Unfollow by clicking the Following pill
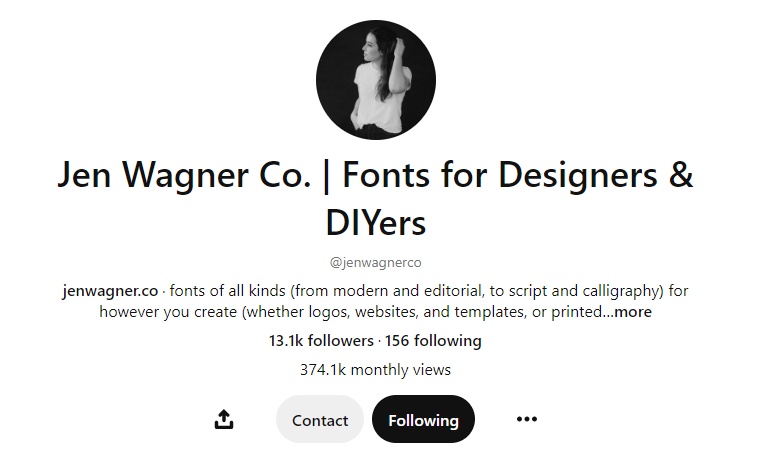Viewport: 762px width, 461px height. pyautogui.click(x=423, y=419)
